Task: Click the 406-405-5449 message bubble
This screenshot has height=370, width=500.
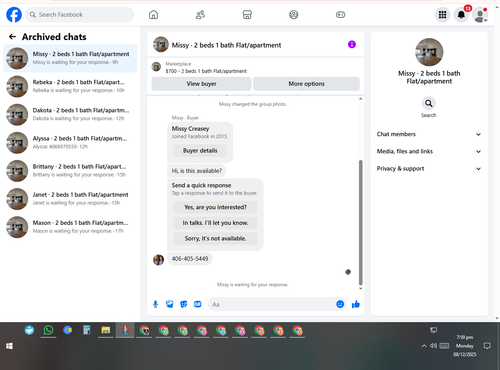Action: (x=190, y=259)
